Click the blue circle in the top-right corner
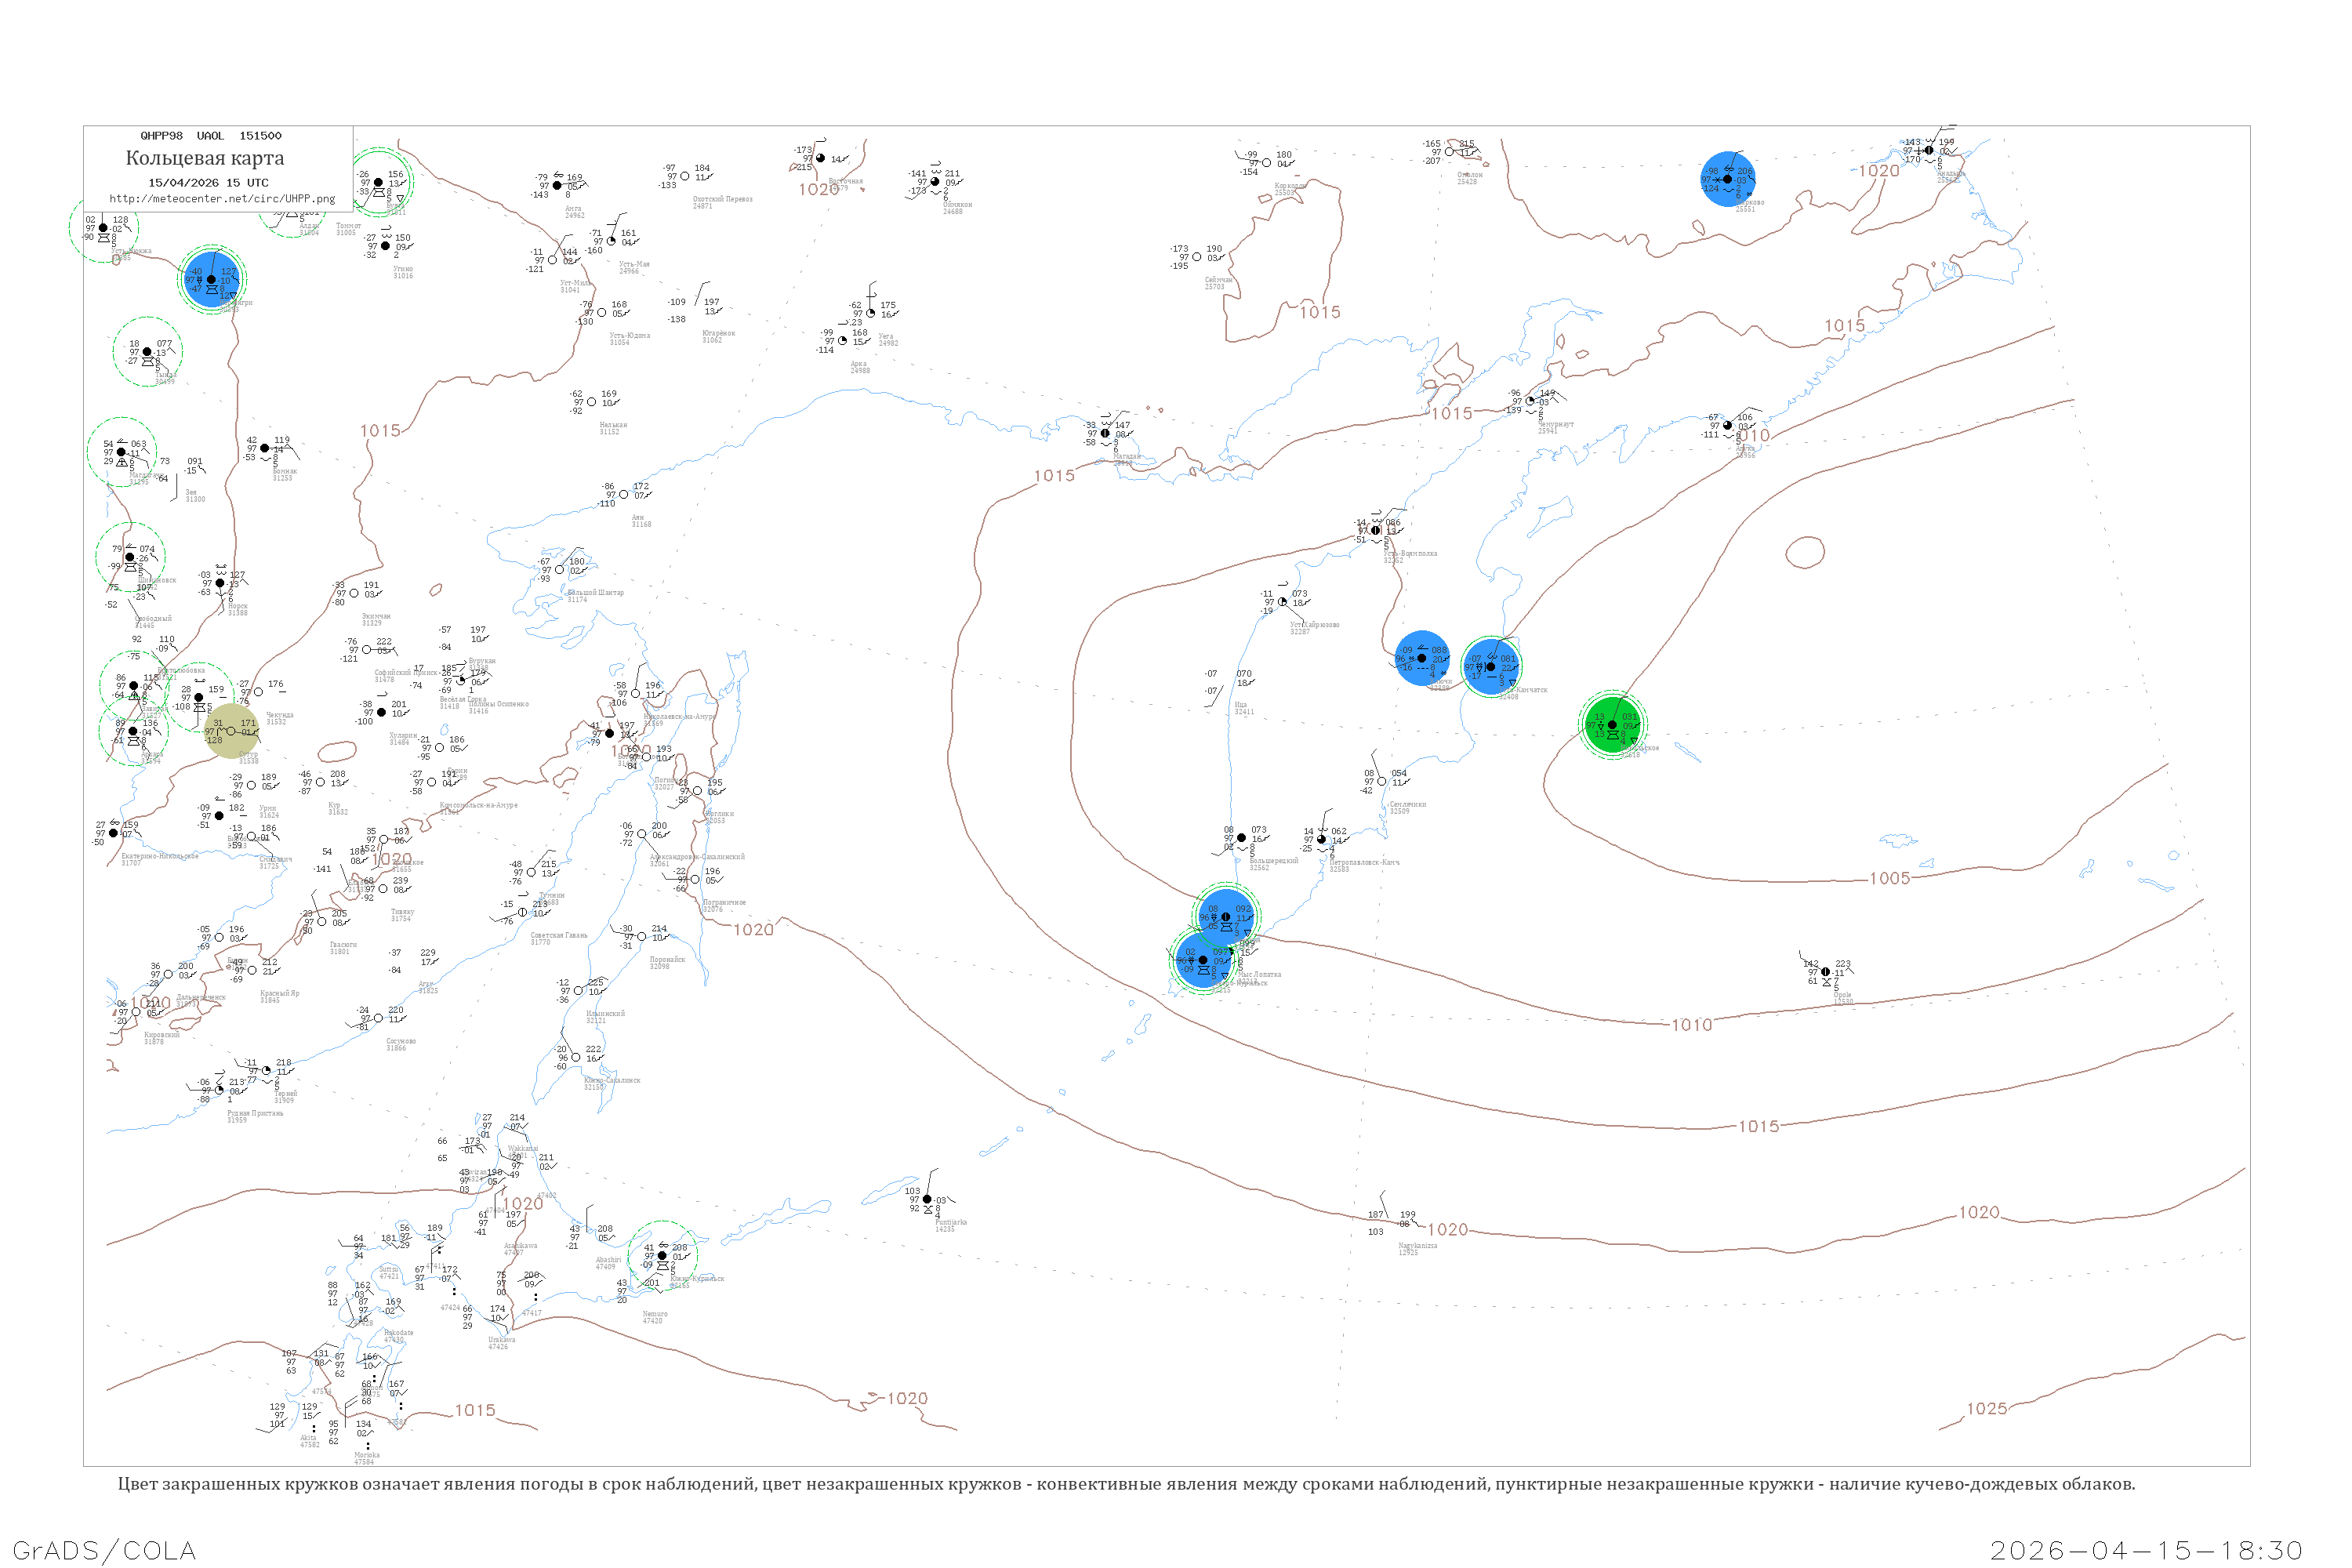The image size is (2352, 1568). (x=1727, y=179)
